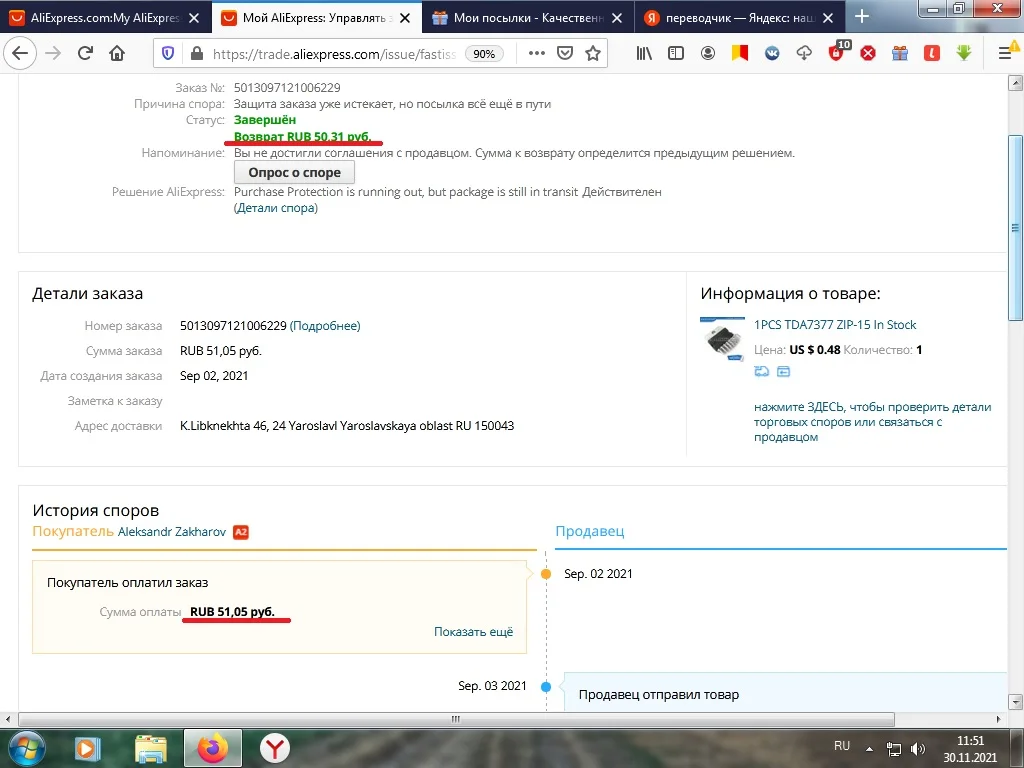The image size is (1024, 768).
Task: Open the page actions three-dot menu
Action: pyautogui.click(x=536, y=54)
